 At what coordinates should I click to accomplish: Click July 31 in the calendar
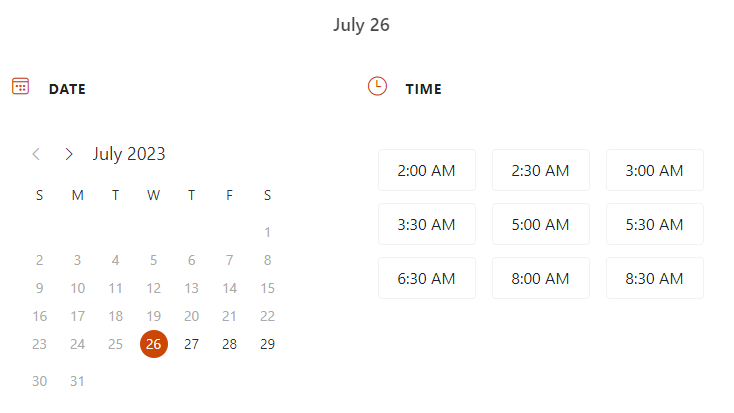click(77, 381)
